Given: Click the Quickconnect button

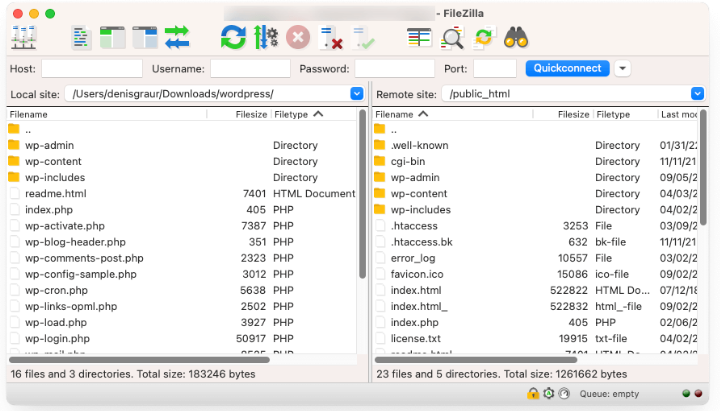Looking at the screenshot, I should pos(568,68).
